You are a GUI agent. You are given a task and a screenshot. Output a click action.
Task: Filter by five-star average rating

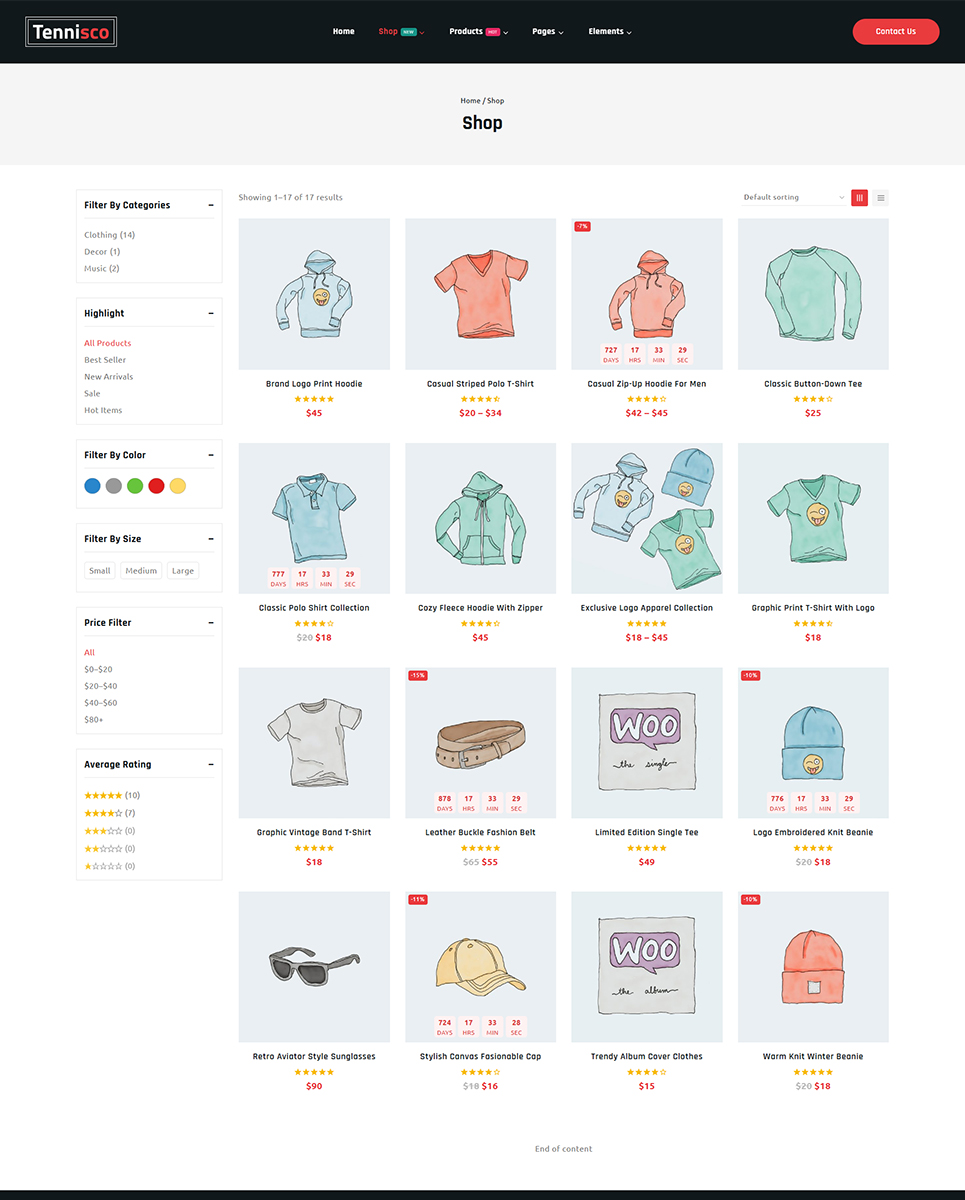point(112,795)
